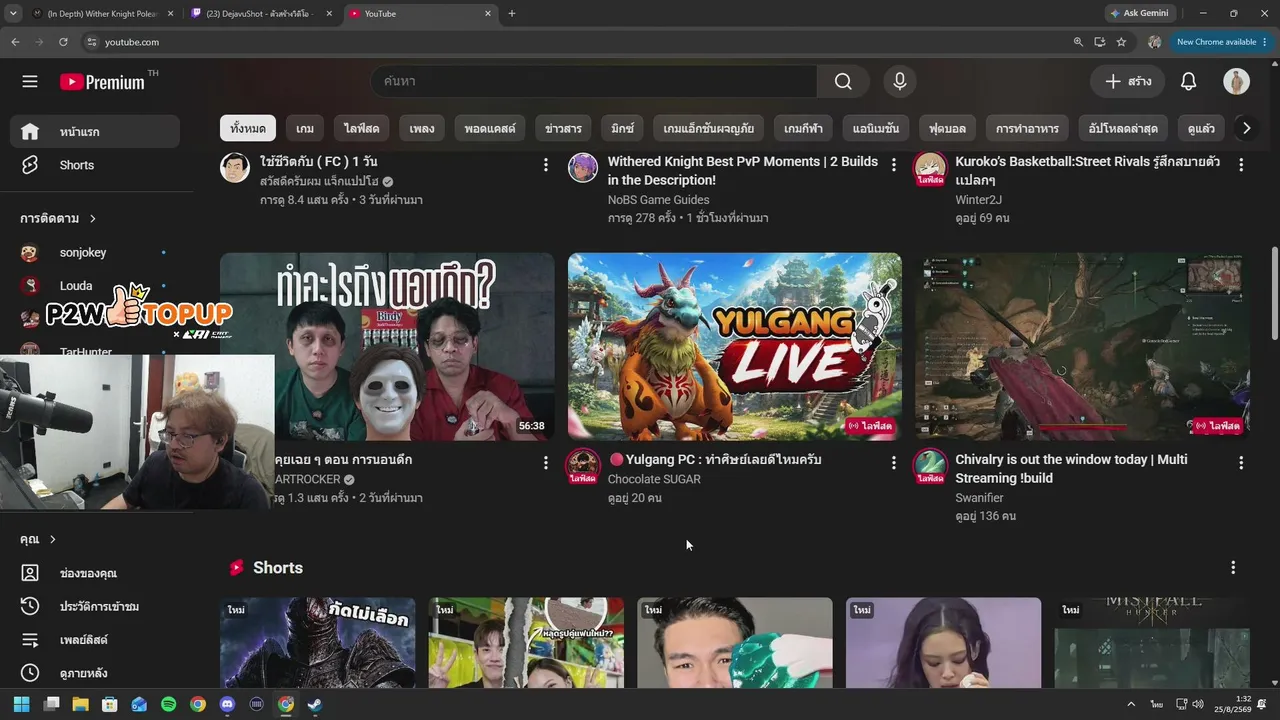Open the ประวัติการเข้าชม history link
The height and width of the screenshot is (720, 1280).
[x=95, y=606]
